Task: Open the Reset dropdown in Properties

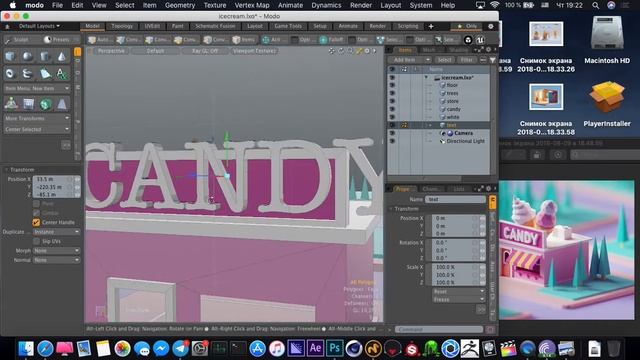Action: [x=458, y=291]
